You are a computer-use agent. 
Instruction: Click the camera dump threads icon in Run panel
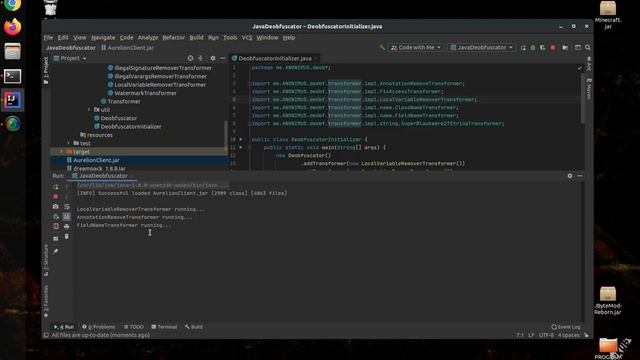click(x=56, y=207)
